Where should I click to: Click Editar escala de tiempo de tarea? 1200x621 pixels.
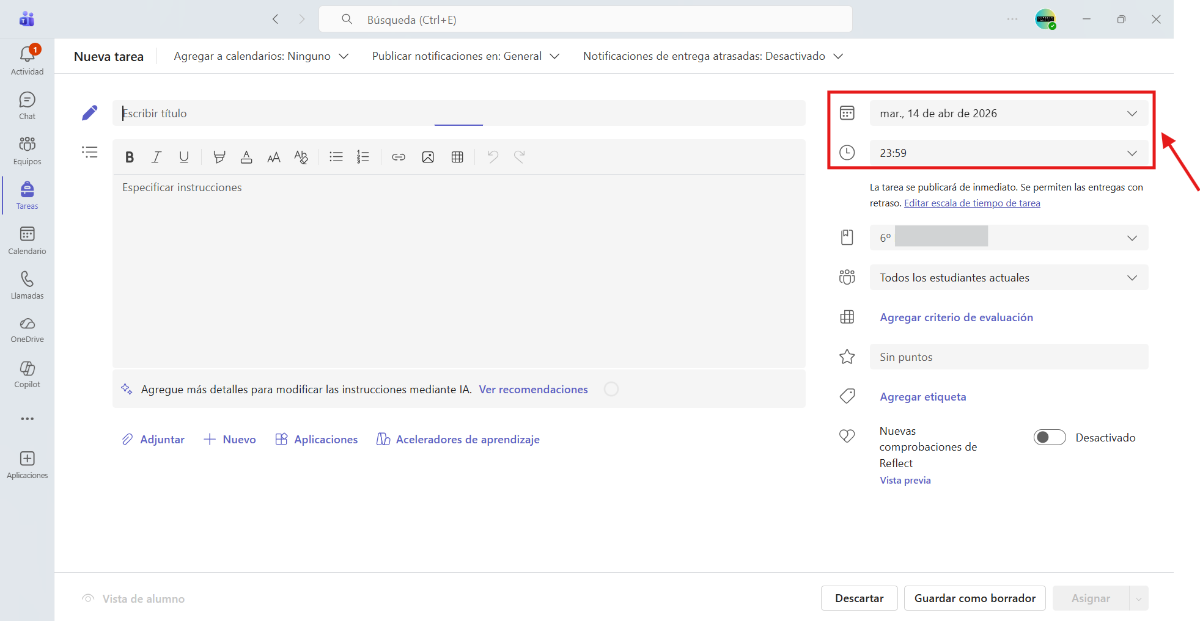point(972,204)
